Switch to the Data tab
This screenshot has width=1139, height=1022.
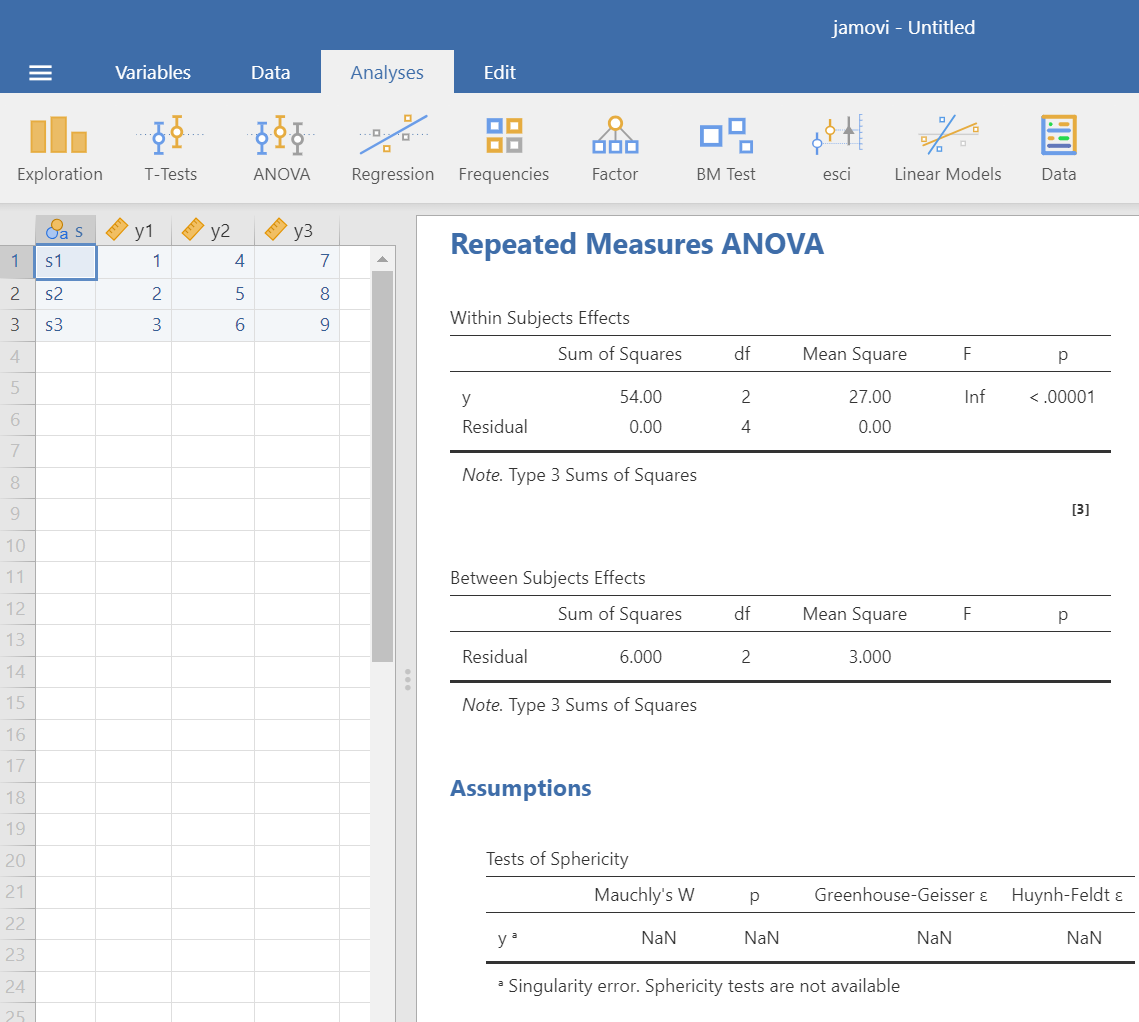(270, 73)
